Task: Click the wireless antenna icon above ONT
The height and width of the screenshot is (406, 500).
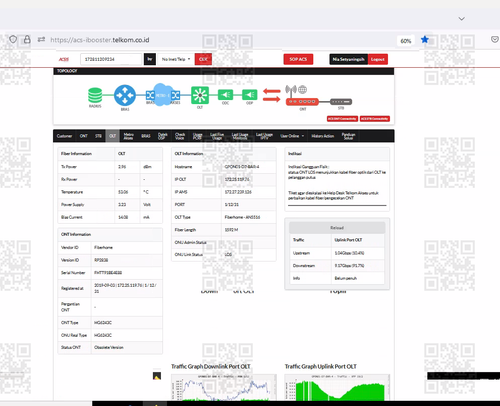Action: (x=291, y=90)
